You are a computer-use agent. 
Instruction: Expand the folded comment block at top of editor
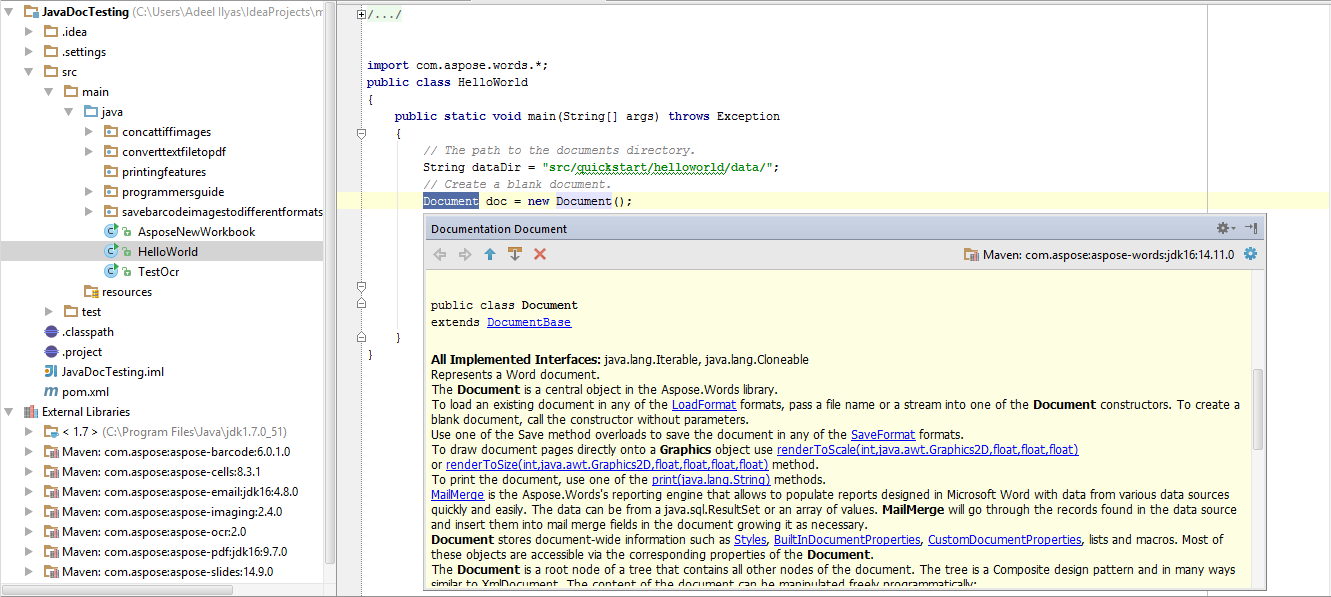(361, 15)
